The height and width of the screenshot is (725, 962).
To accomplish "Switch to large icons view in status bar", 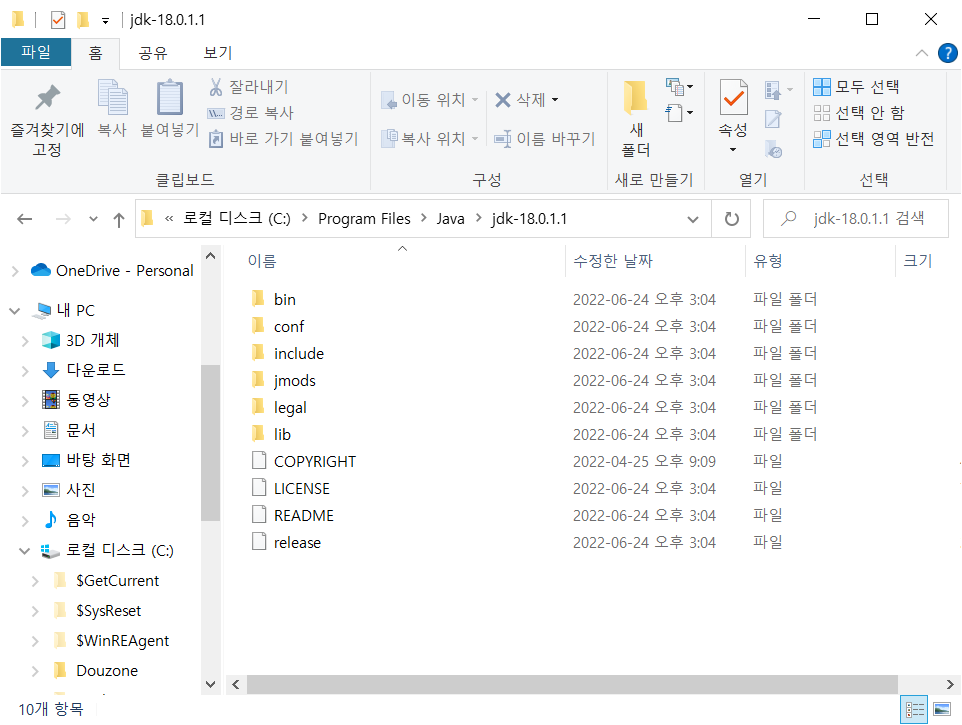I will [942, 710].
